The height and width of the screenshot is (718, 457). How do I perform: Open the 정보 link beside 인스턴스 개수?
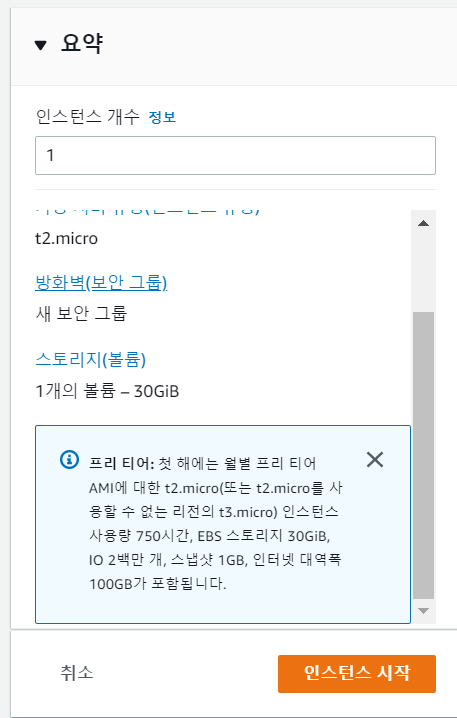[x=162, y=117]
